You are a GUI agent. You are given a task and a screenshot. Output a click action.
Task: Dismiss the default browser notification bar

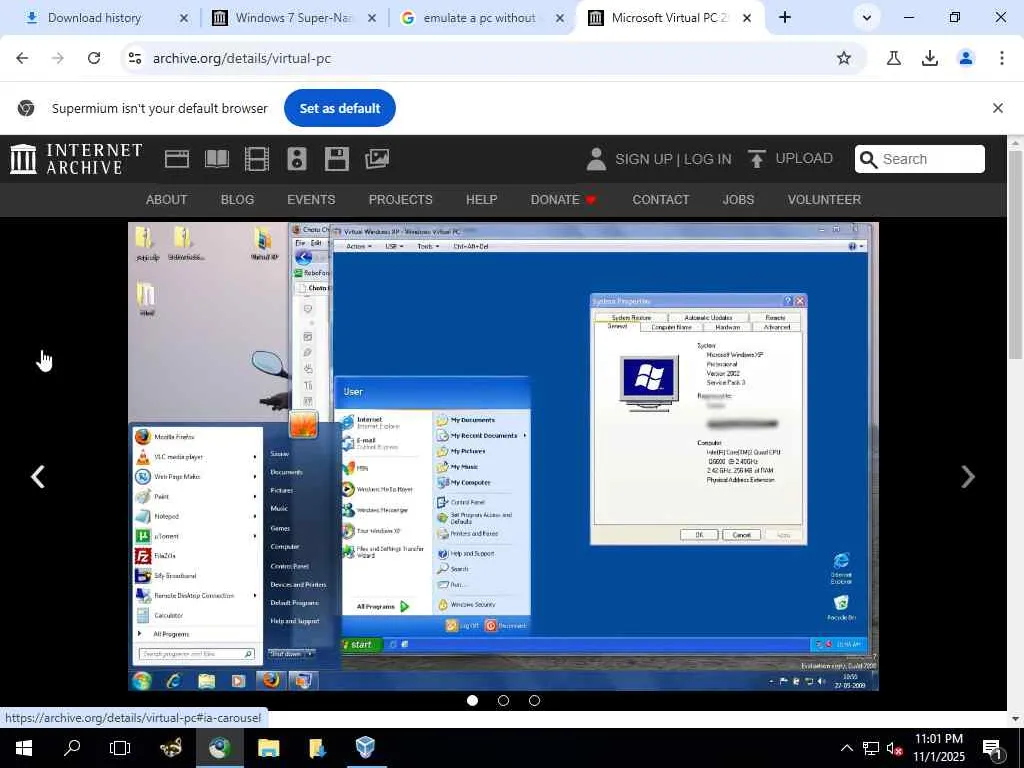pos(997,108)
